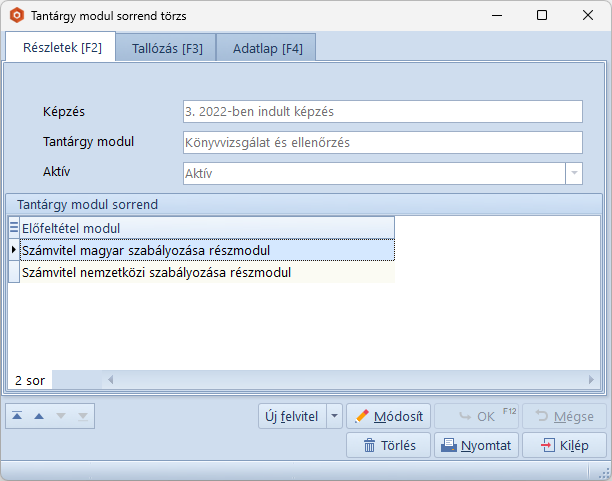Jump to first record navigation arrow

coord(18,416)
